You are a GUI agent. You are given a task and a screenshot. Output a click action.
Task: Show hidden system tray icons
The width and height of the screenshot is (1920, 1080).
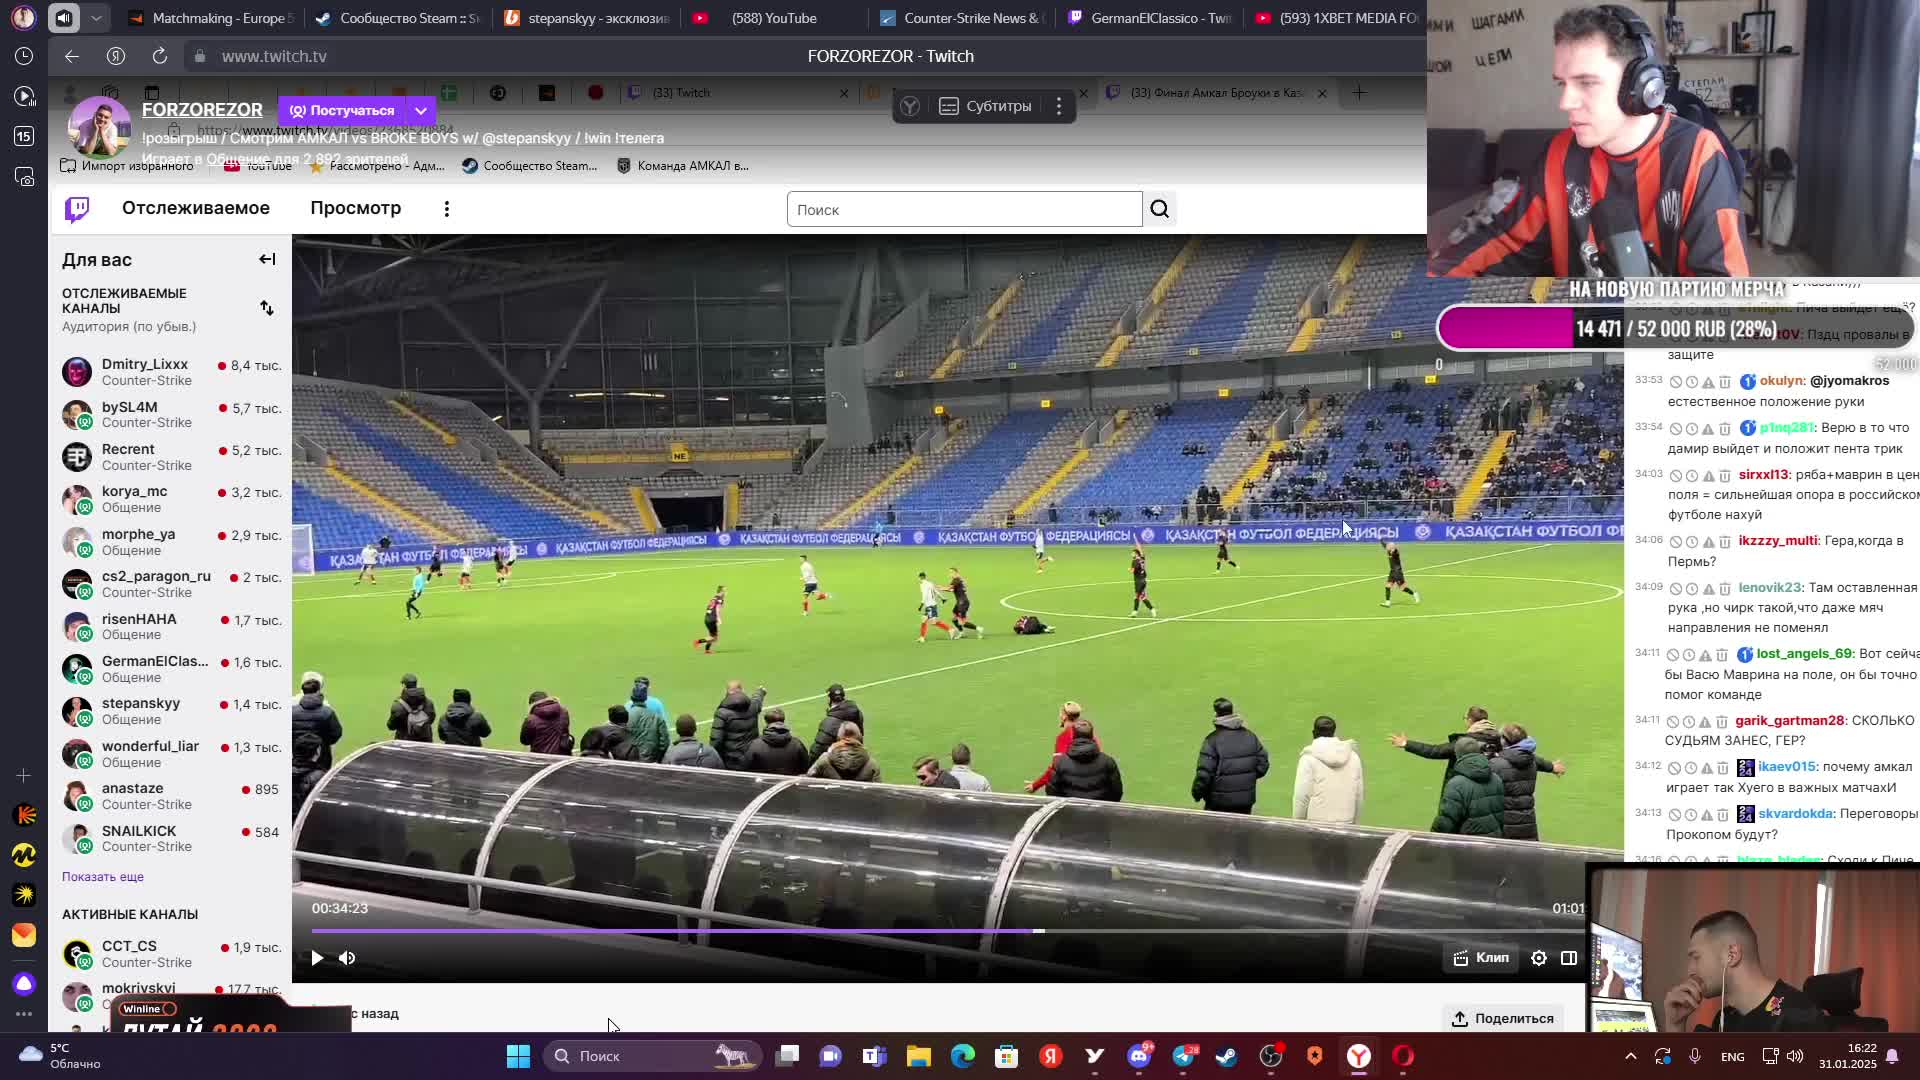coord(1631,1056)
